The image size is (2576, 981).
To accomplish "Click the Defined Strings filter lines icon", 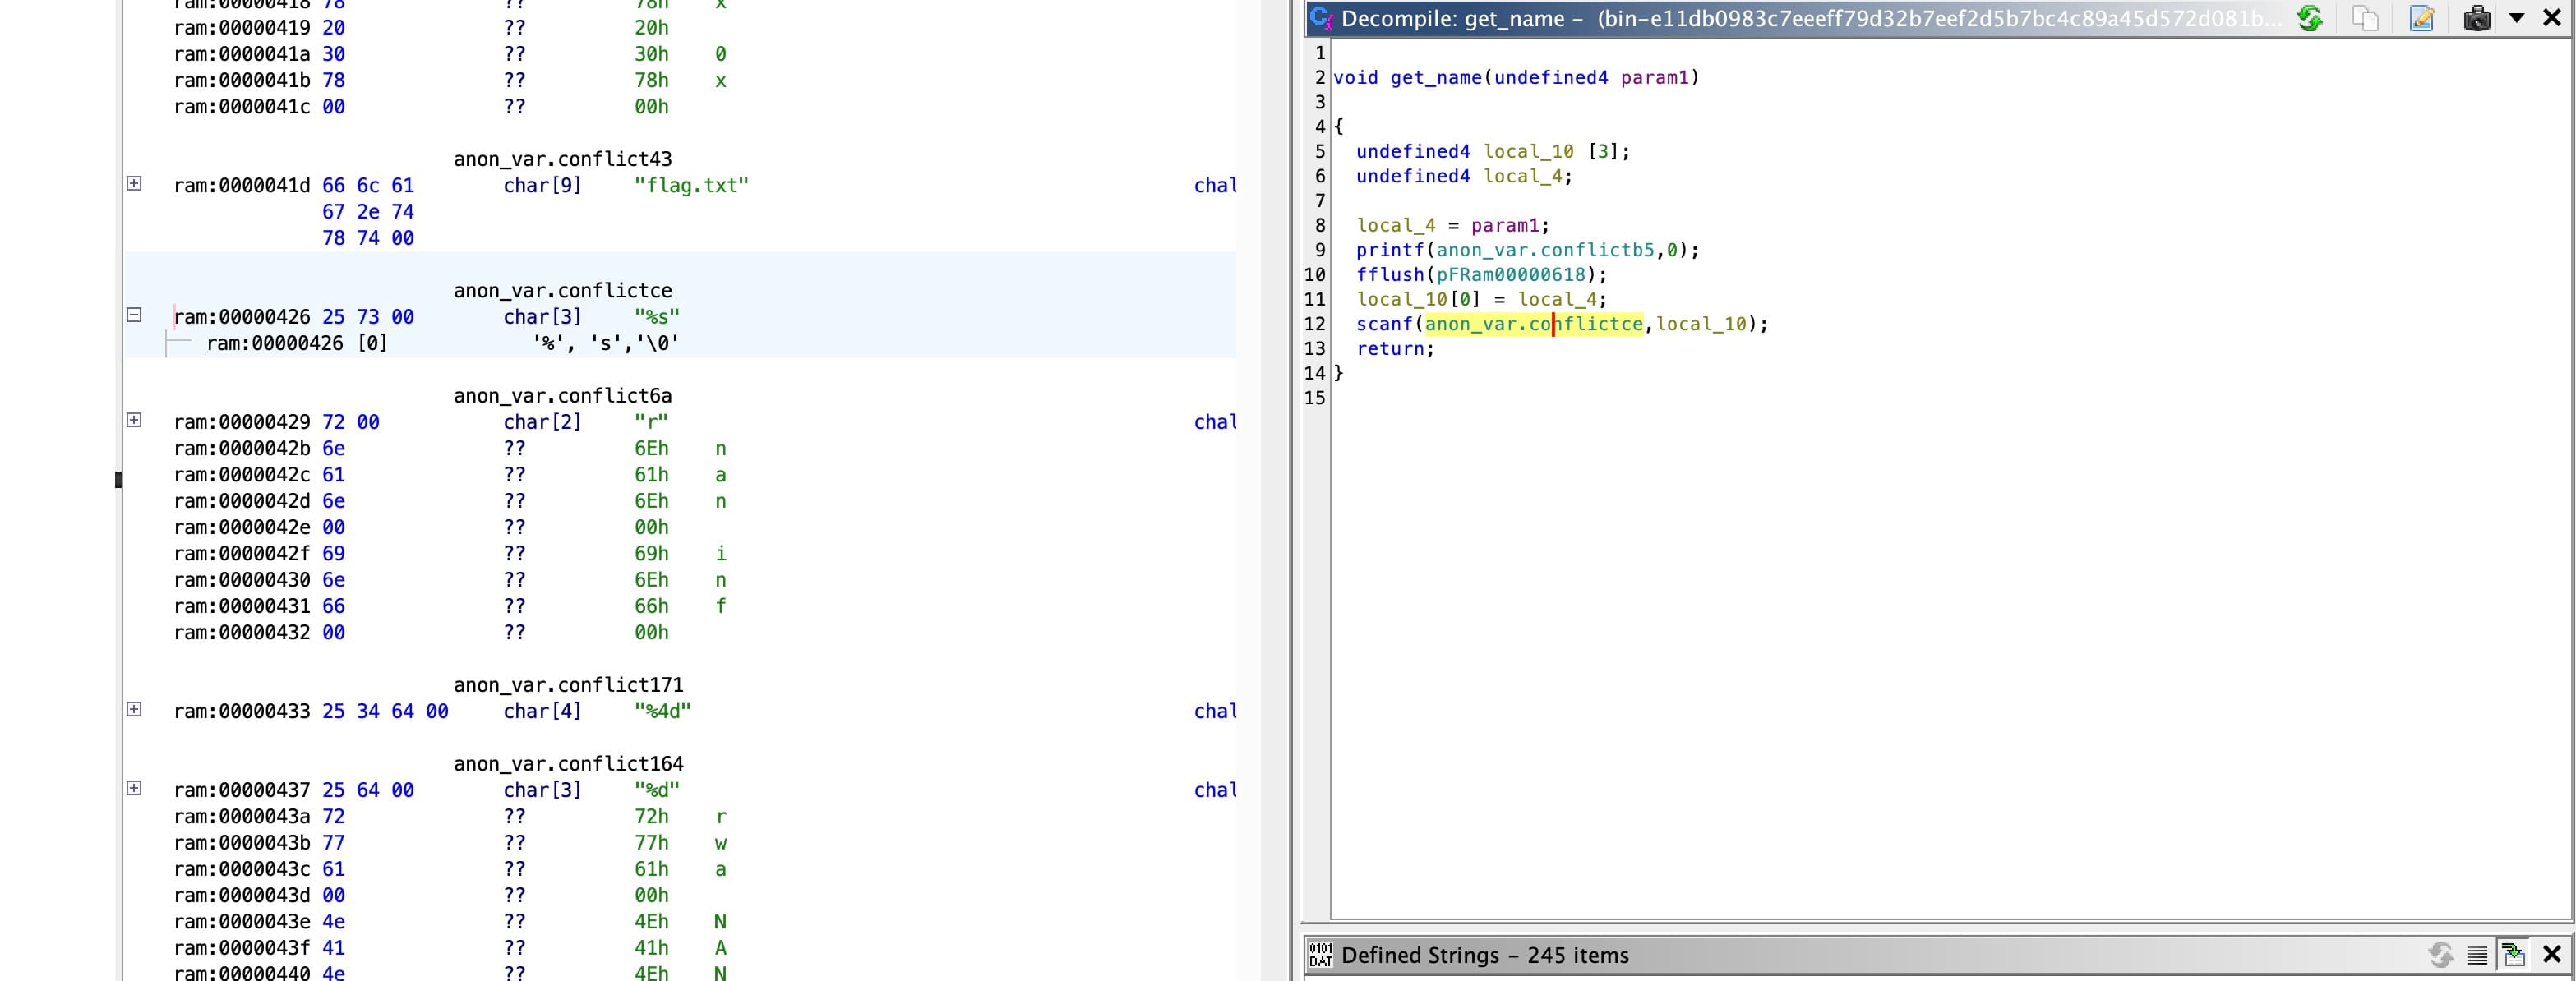I will coord(2477,955).
